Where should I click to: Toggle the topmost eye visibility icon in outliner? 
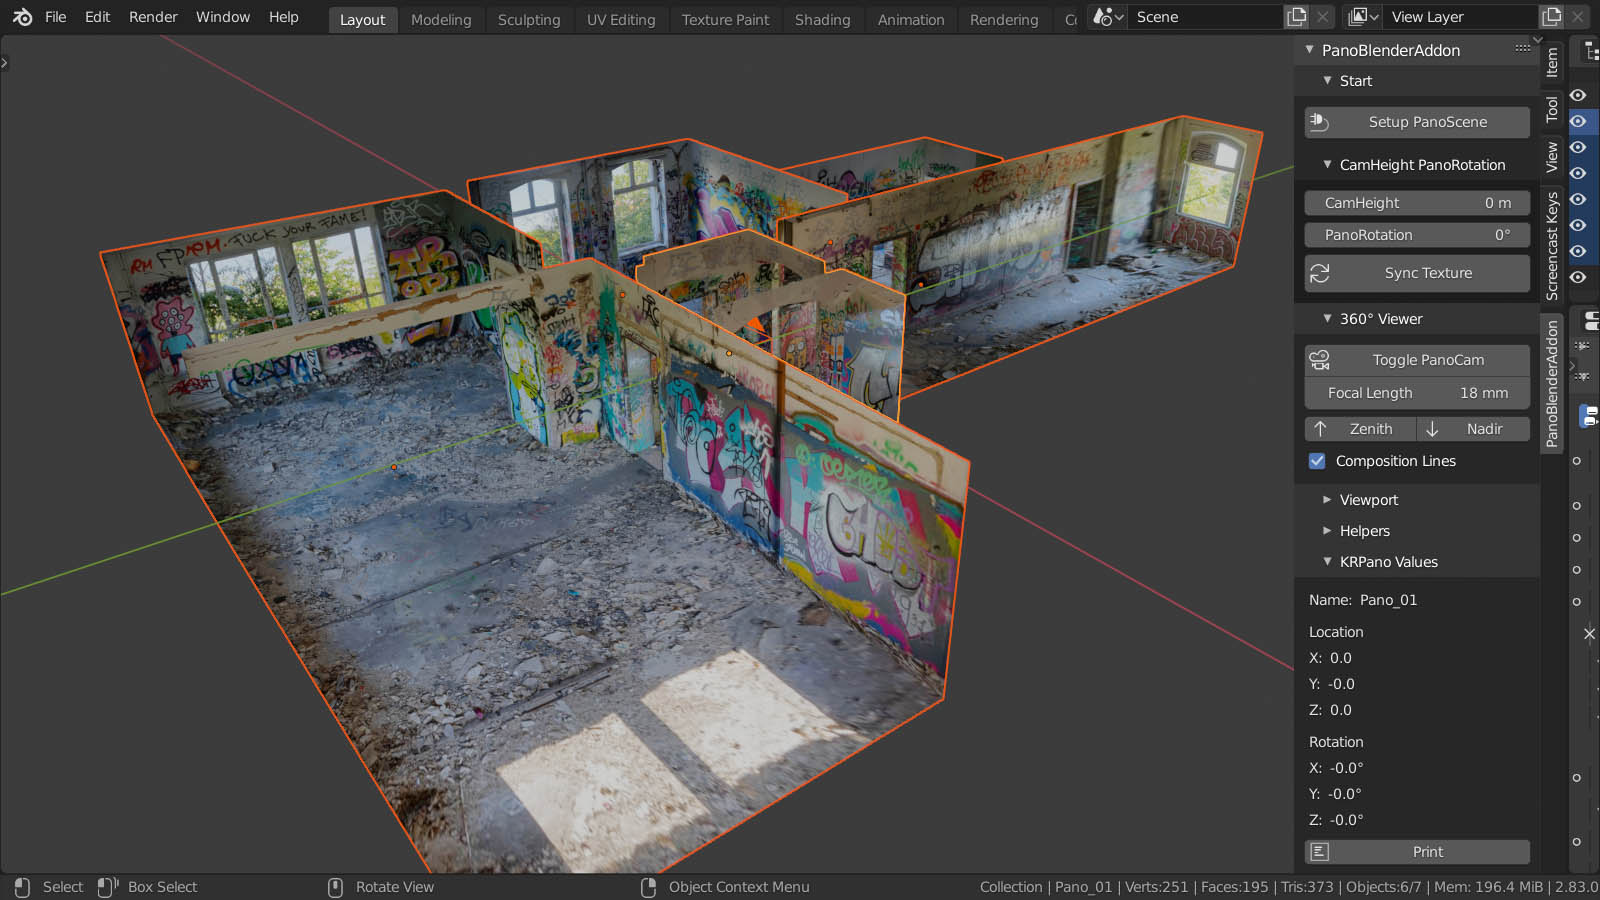pyautogui.click(x=1578, y=95)
